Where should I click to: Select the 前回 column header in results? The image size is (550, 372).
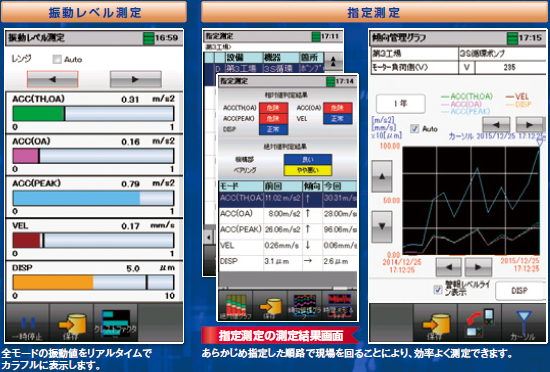coord(283,186)
